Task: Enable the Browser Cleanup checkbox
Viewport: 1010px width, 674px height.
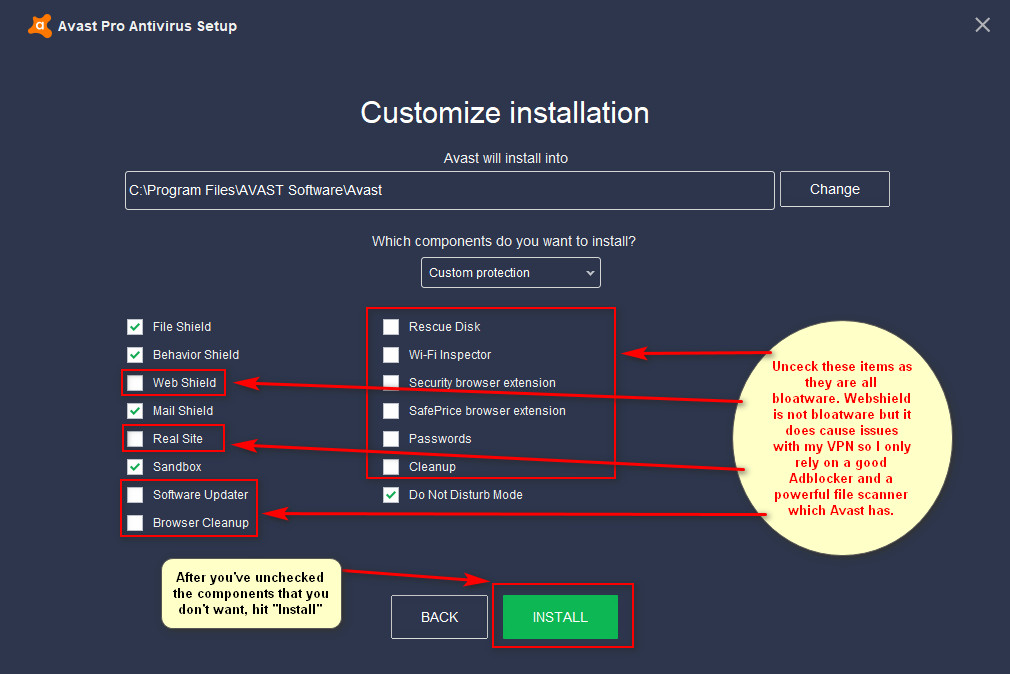Action: 135,523
